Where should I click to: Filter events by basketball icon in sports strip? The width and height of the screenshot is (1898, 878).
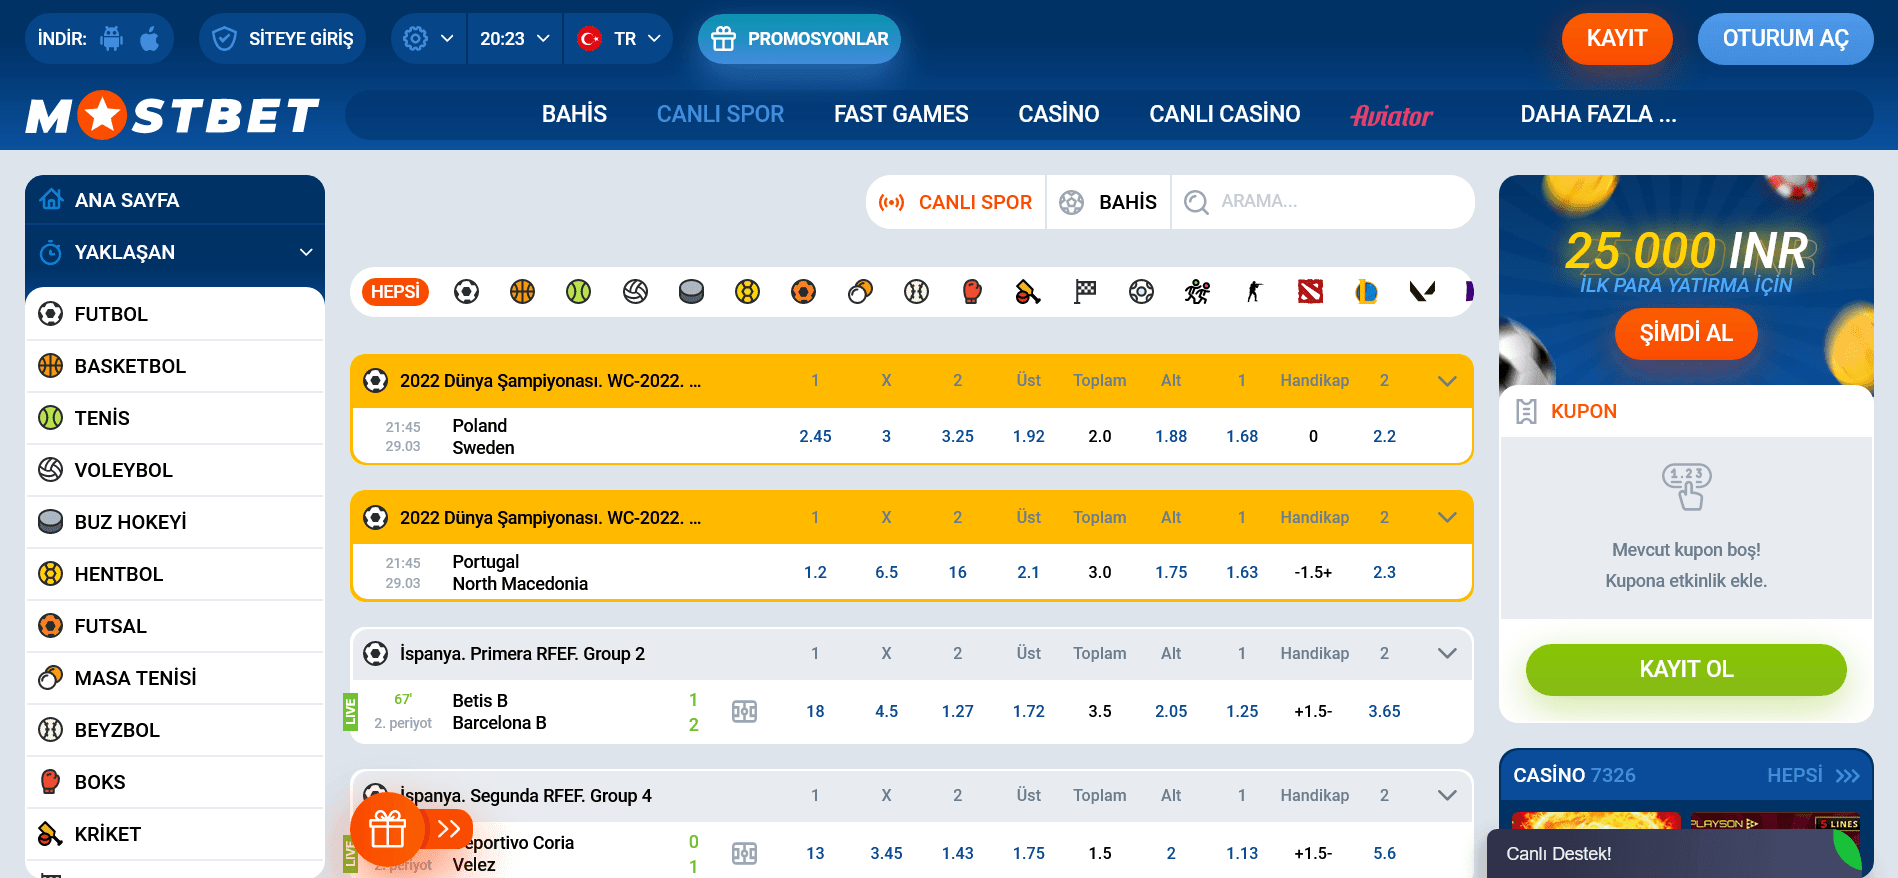(522, 291)
